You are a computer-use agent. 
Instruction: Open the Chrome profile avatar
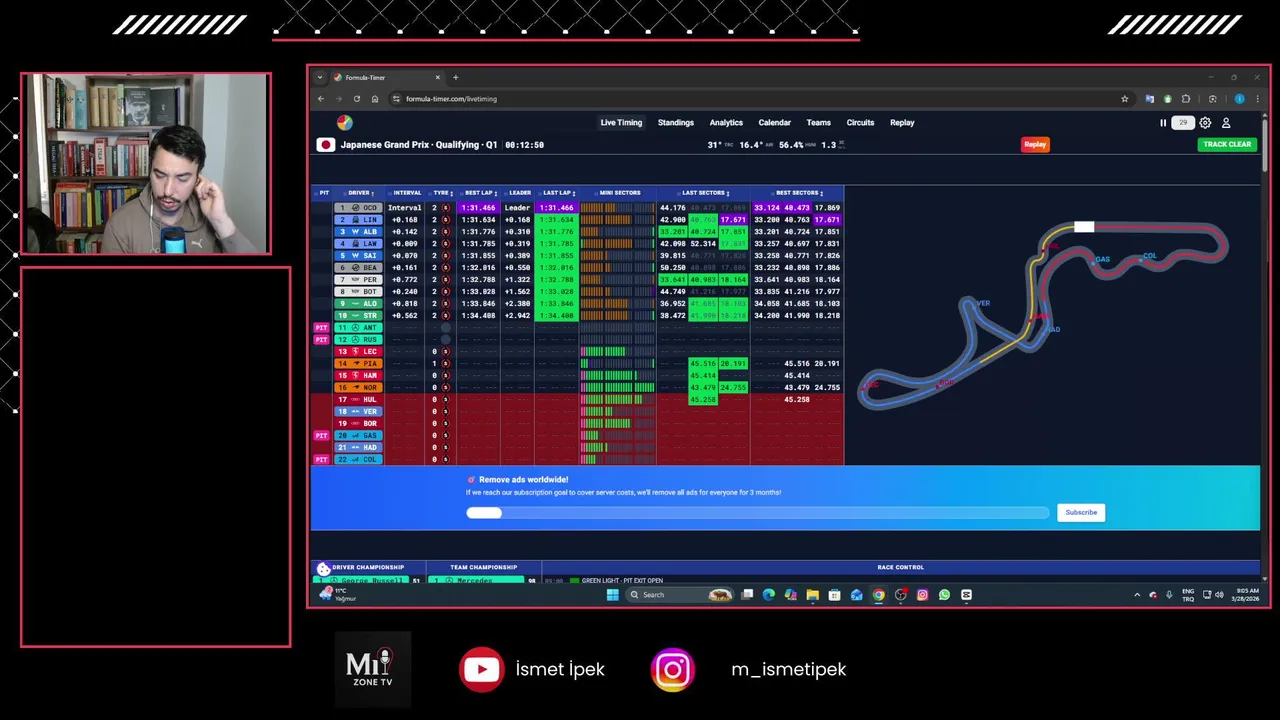(1240, 99)
